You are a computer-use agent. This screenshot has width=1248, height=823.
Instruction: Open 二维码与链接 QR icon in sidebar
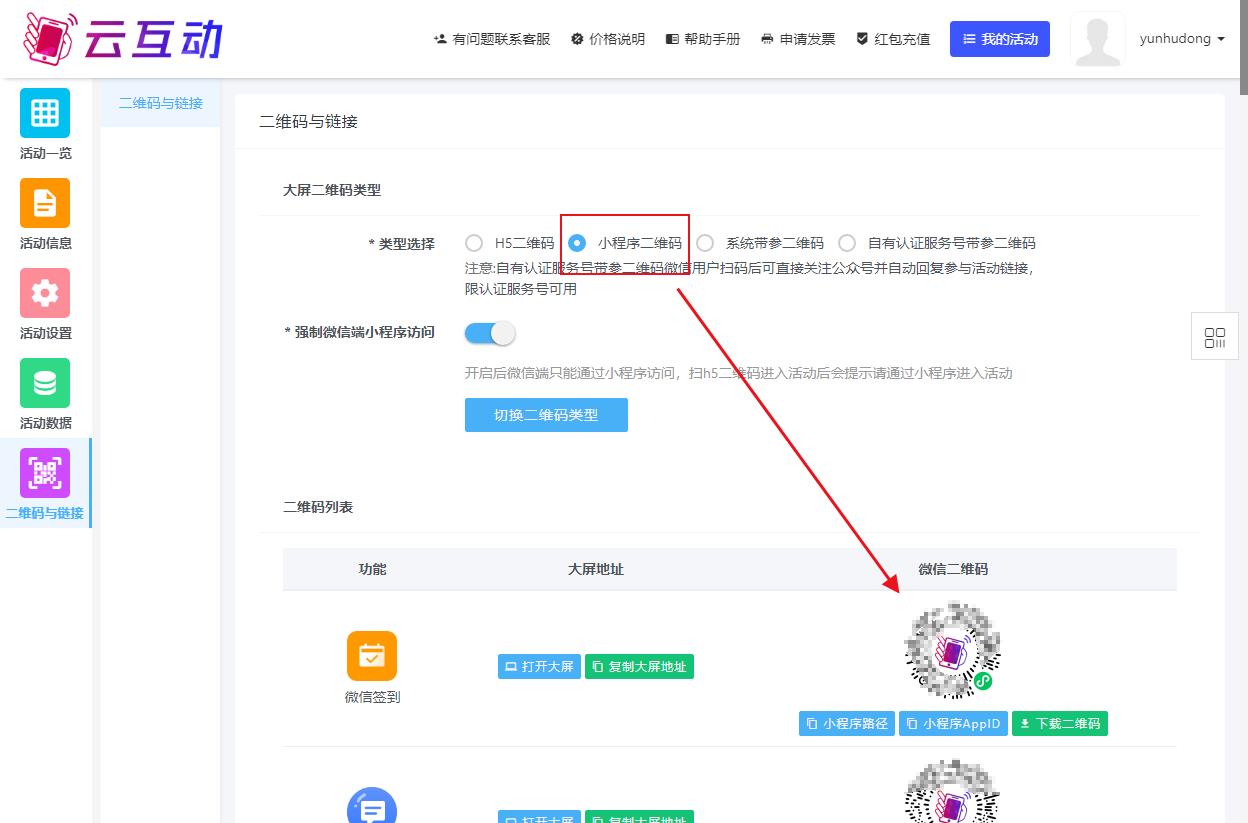click(x=45, y=473)
